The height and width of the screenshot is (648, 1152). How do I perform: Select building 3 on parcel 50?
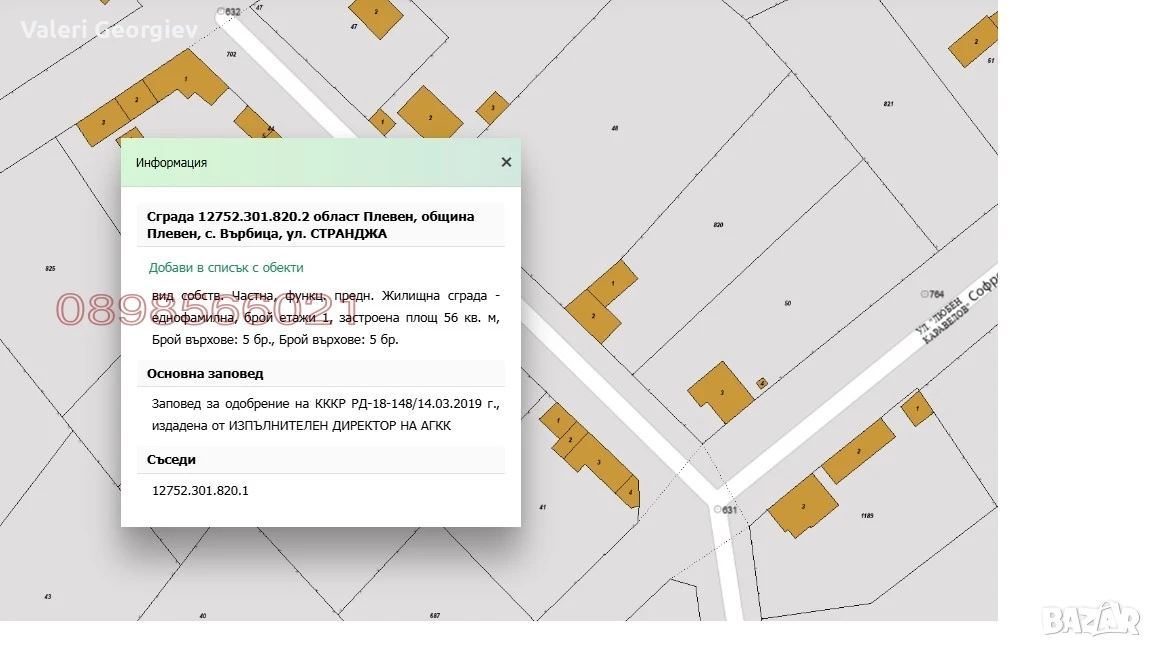tap(721, 392)
